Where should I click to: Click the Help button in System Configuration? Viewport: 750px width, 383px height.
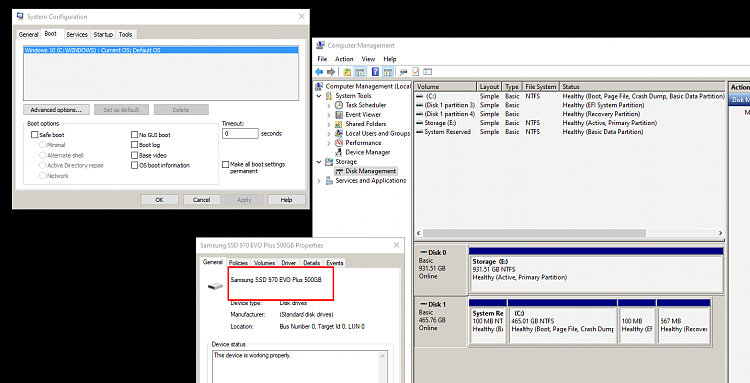(286, 200)
